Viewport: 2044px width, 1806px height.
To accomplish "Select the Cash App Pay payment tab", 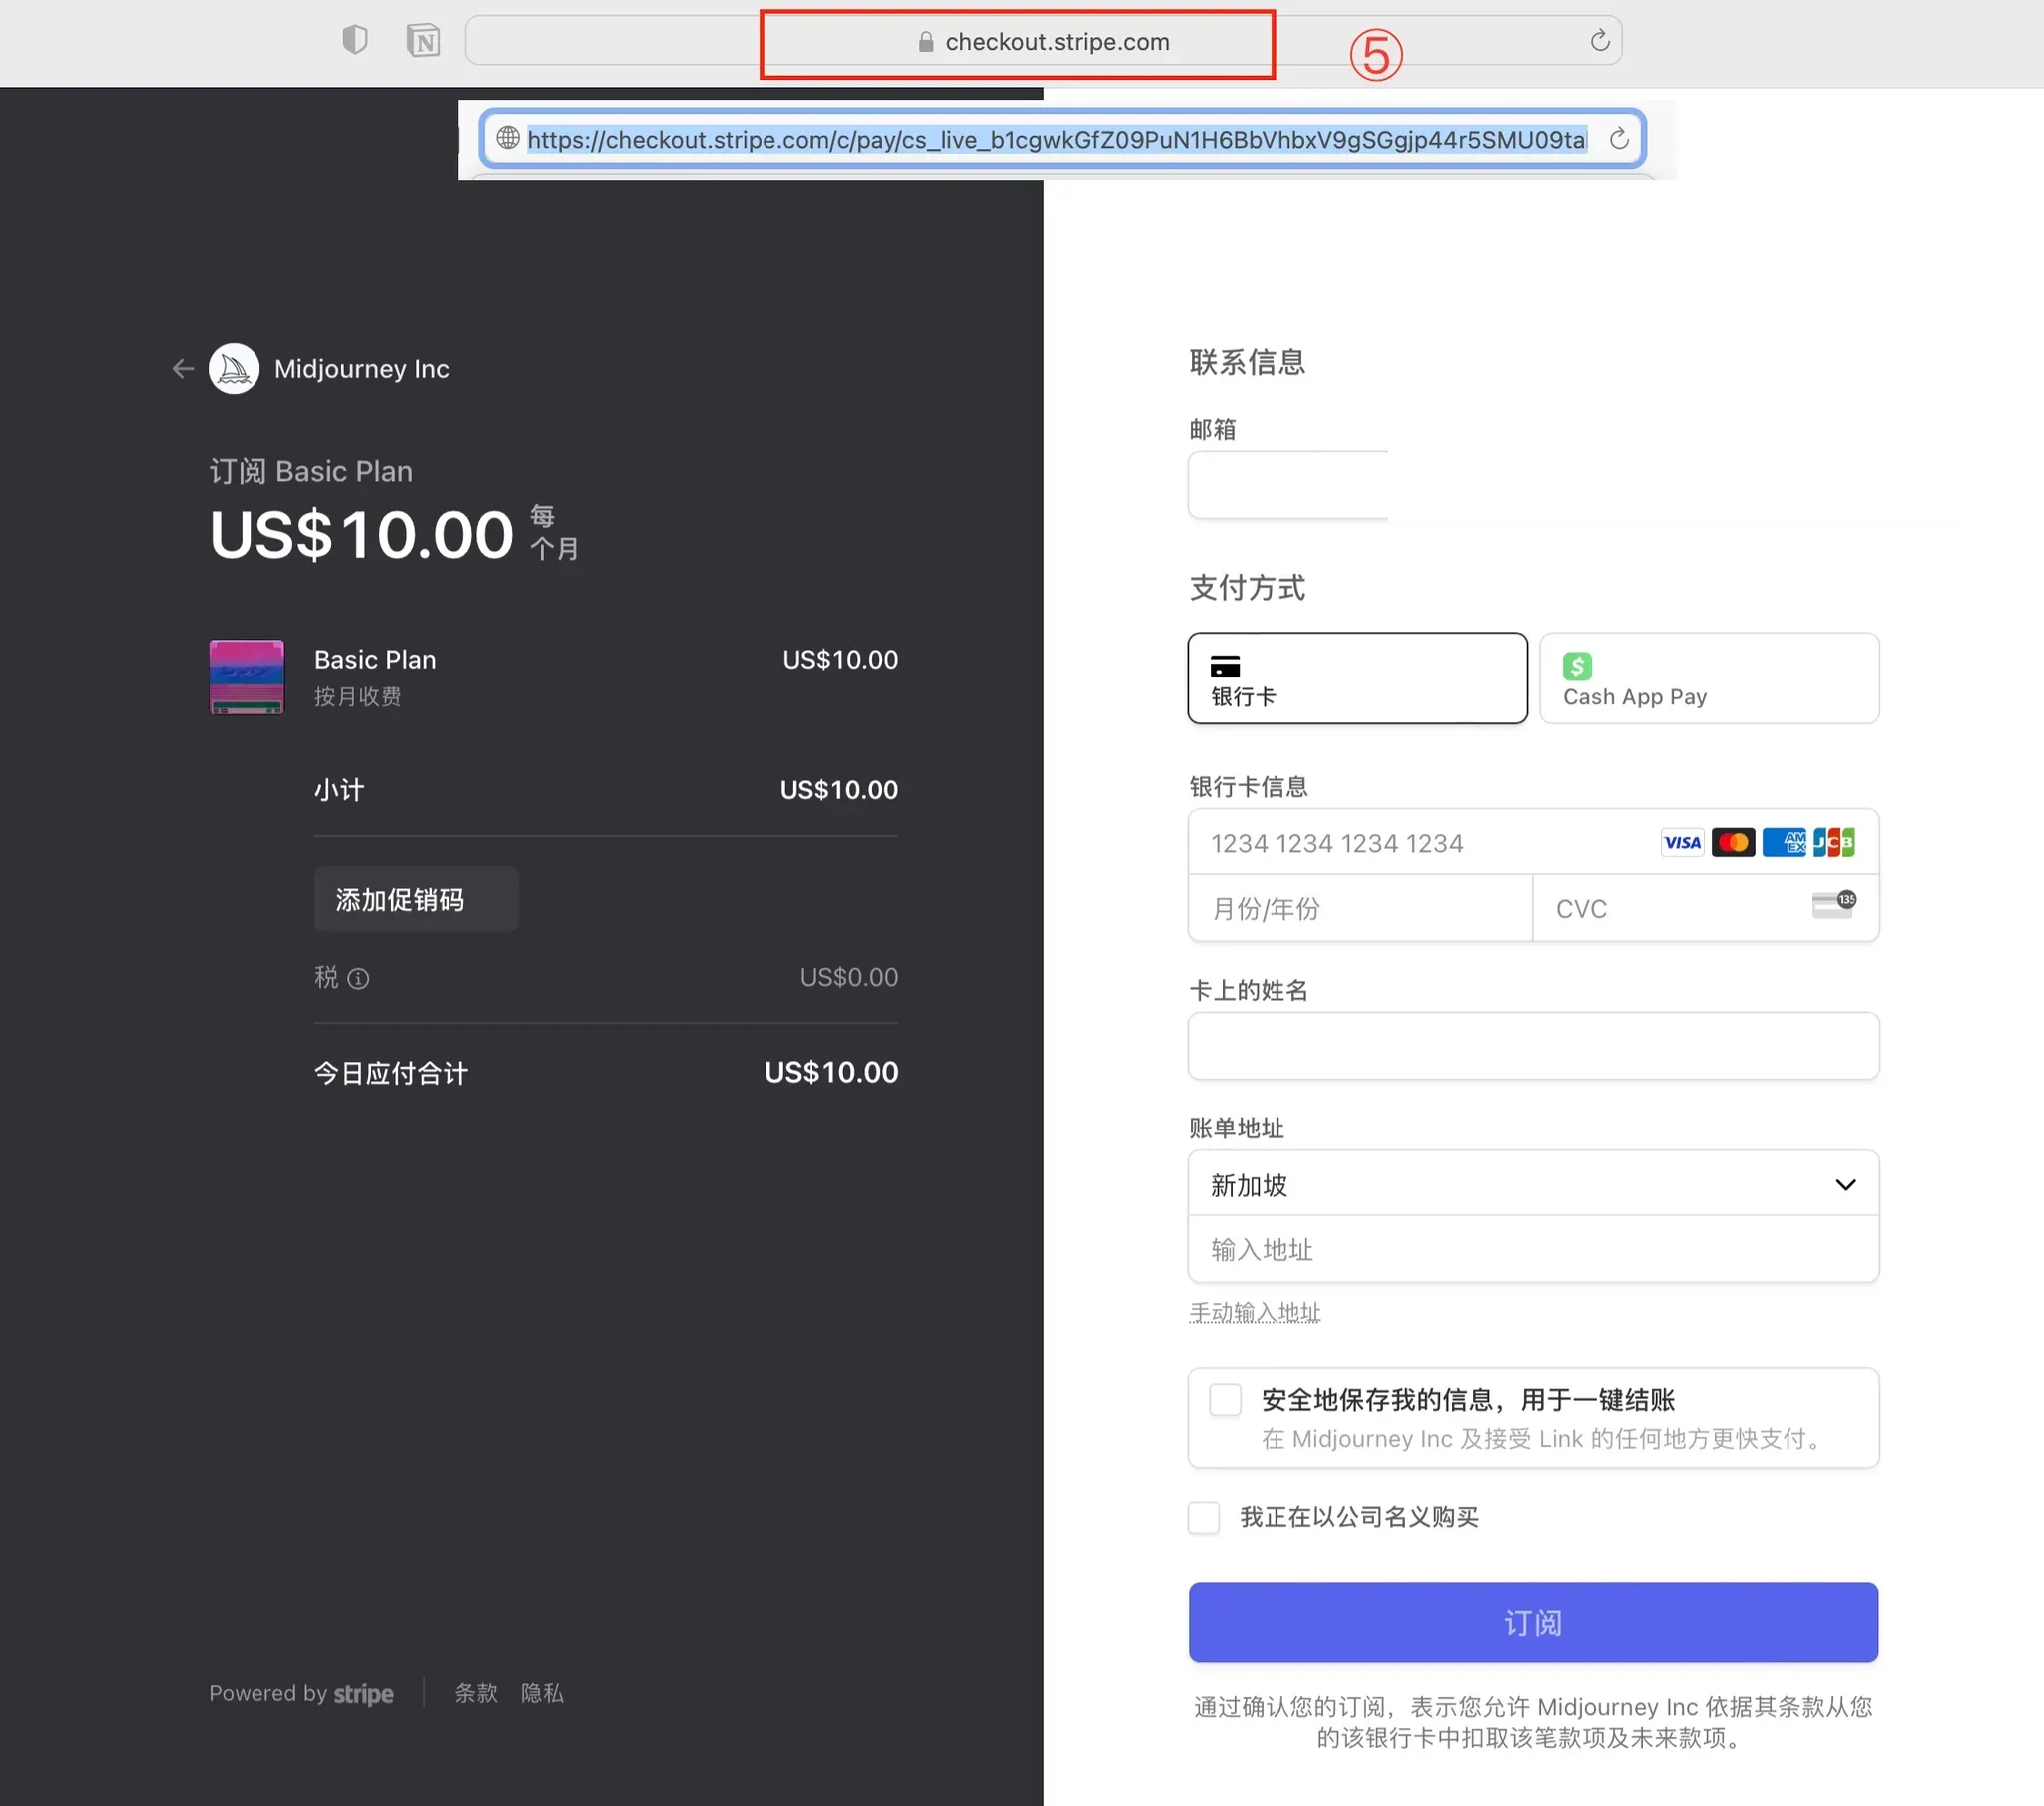I will pos(1708,678).
